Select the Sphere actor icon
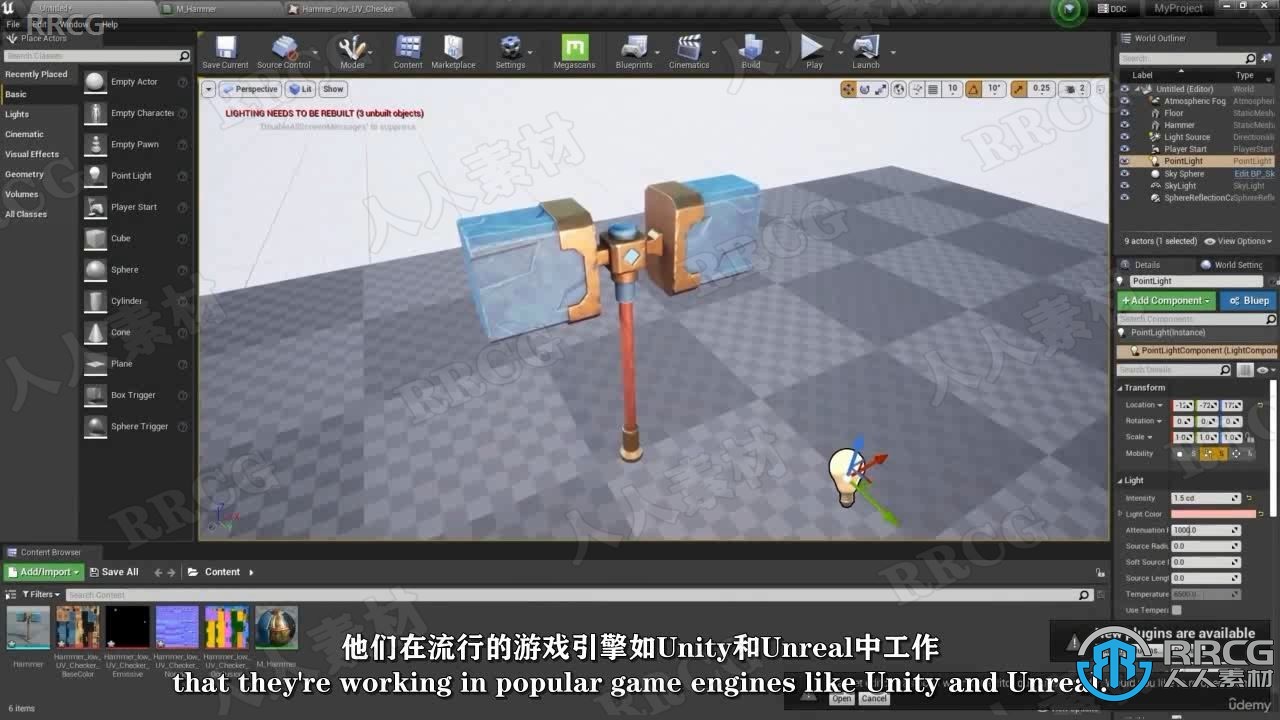Viewport: 1280px width, 720px height. tap(95, 270)
